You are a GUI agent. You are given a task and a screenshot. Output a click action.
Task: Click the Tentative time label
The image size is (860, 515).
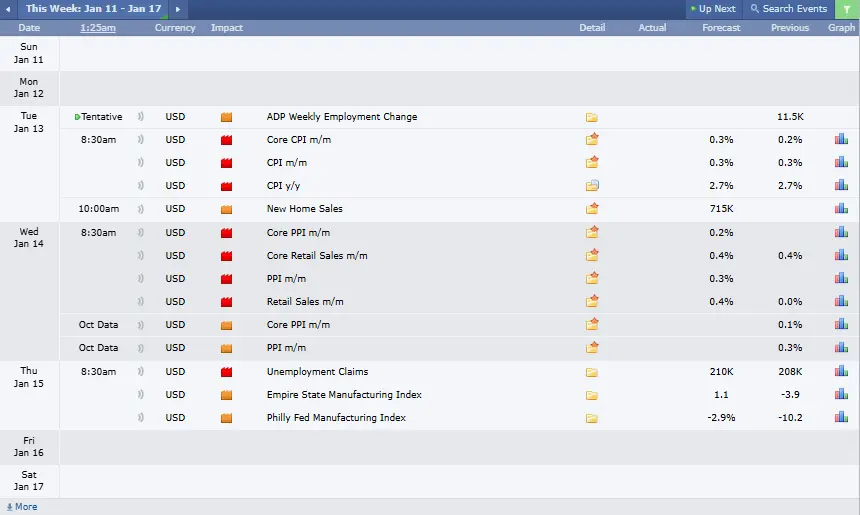coord(101,117)
